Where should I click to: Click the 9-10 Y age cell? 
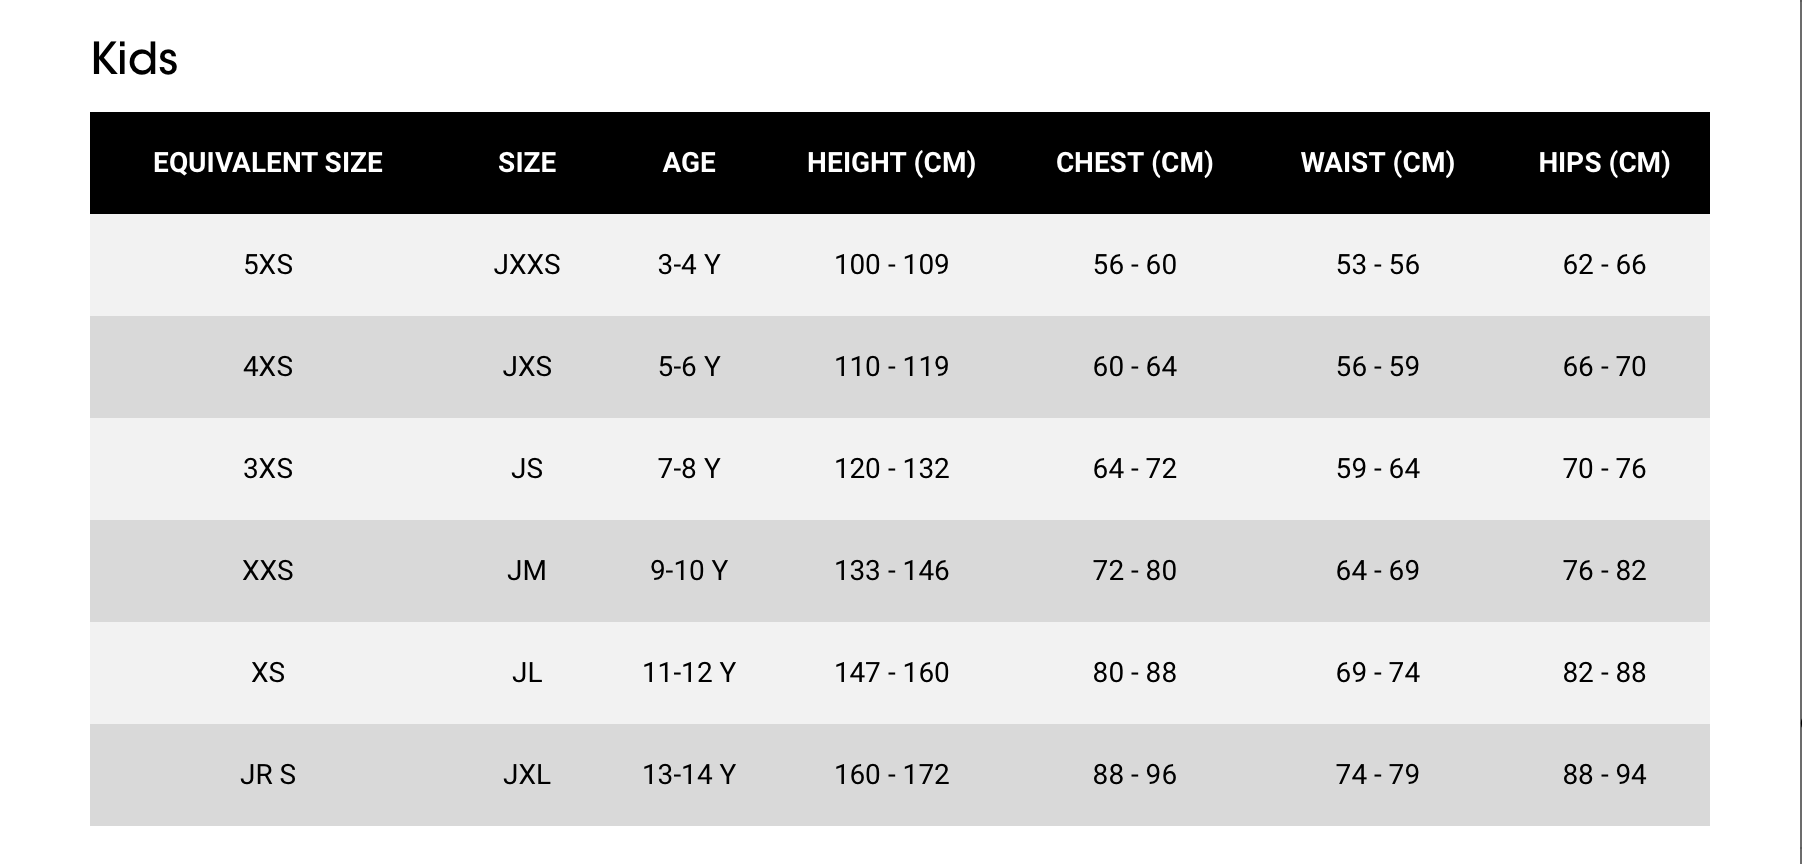(x=689, y=571)
